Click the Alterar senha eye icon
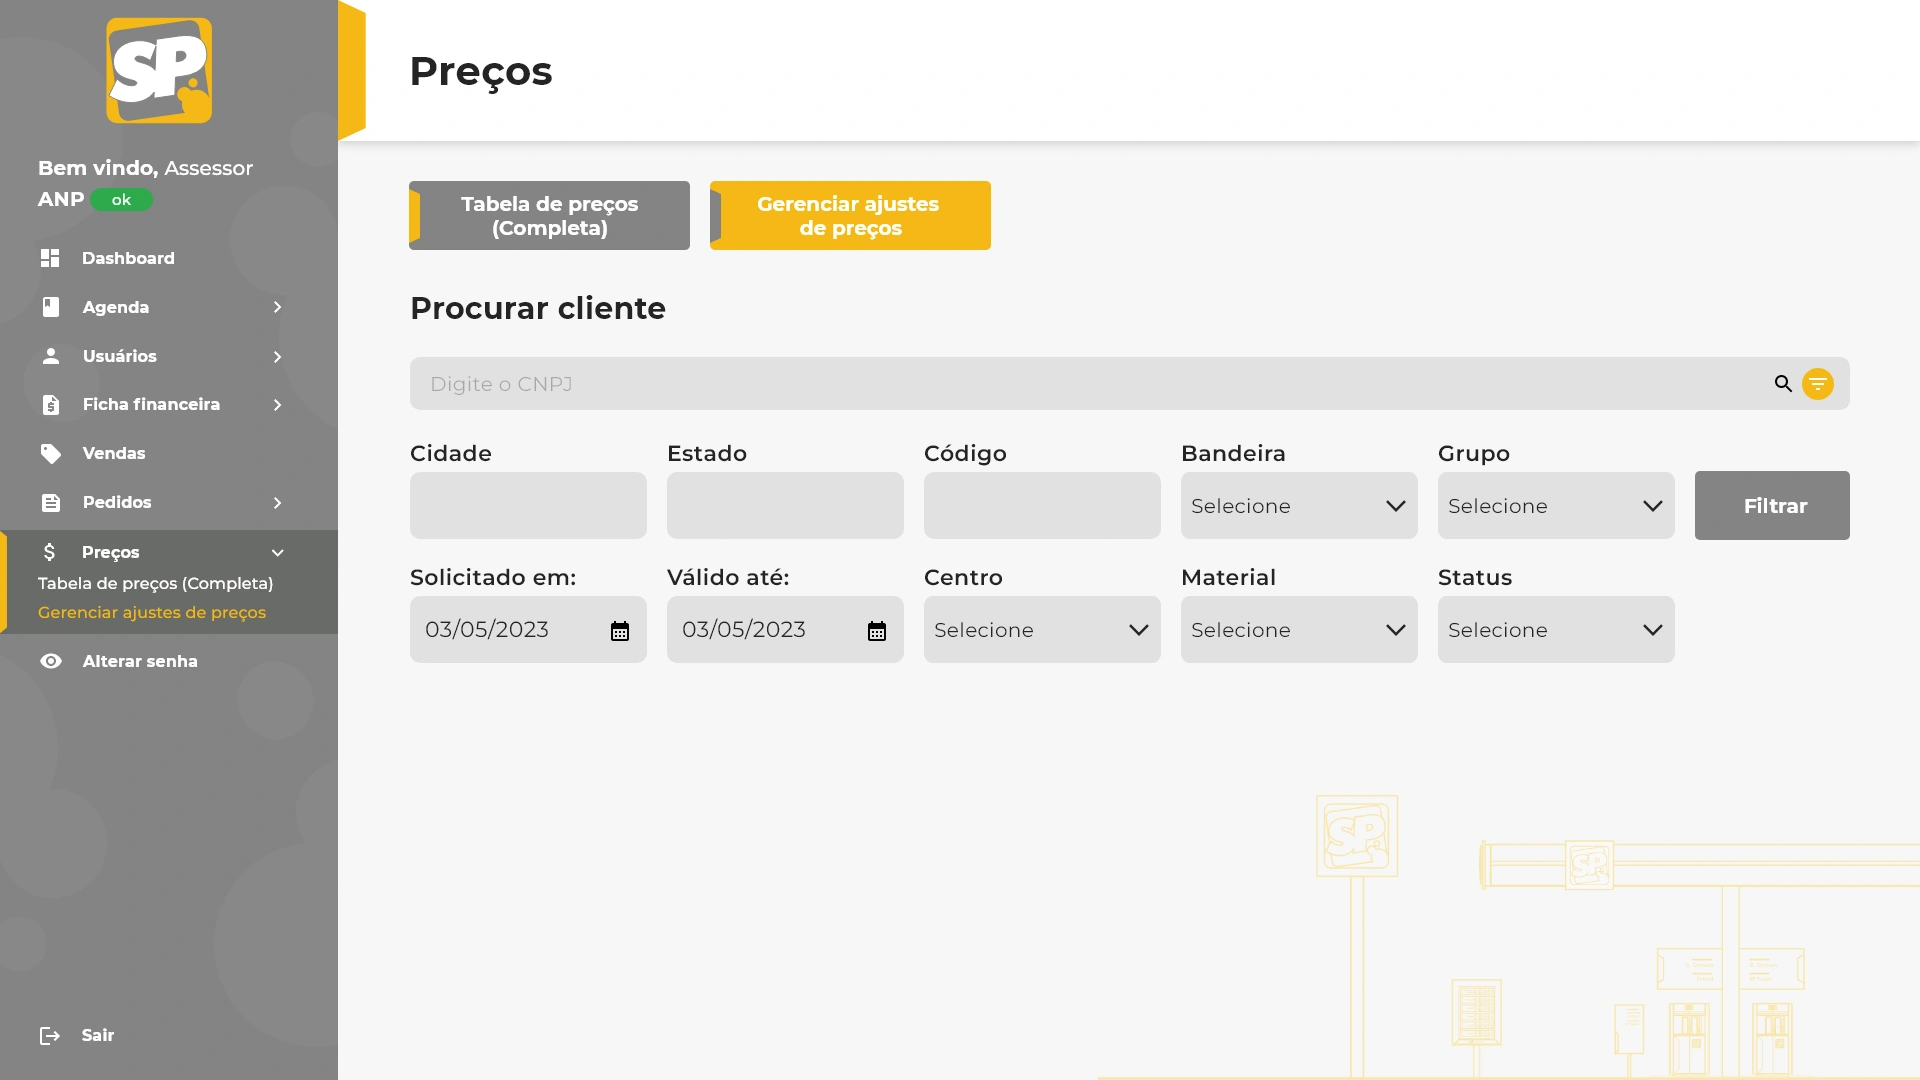 tap(50, 661)
